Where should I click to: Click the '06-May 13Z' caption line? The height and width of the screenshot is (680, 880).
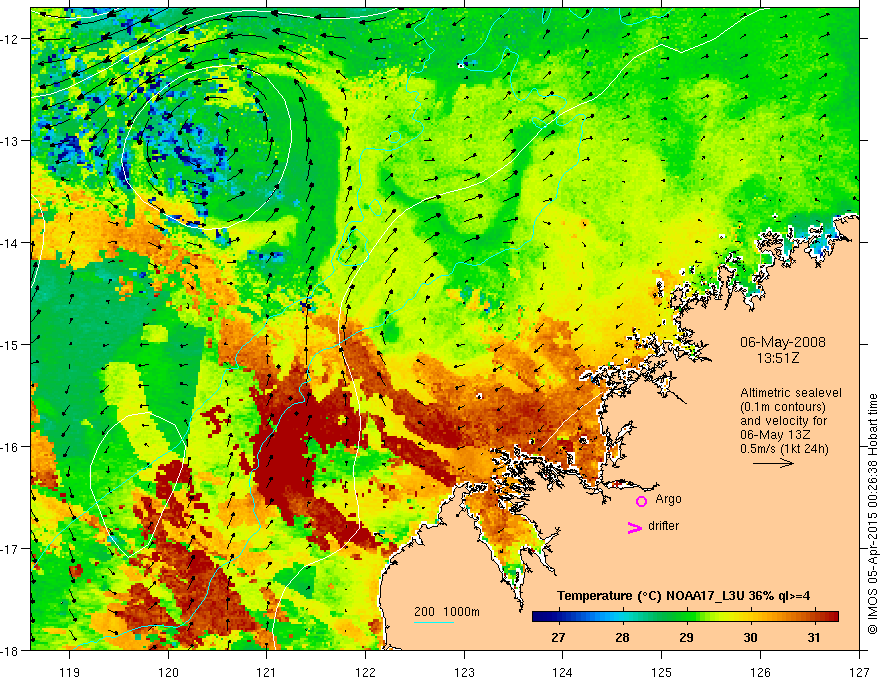(x=775, y=435)
